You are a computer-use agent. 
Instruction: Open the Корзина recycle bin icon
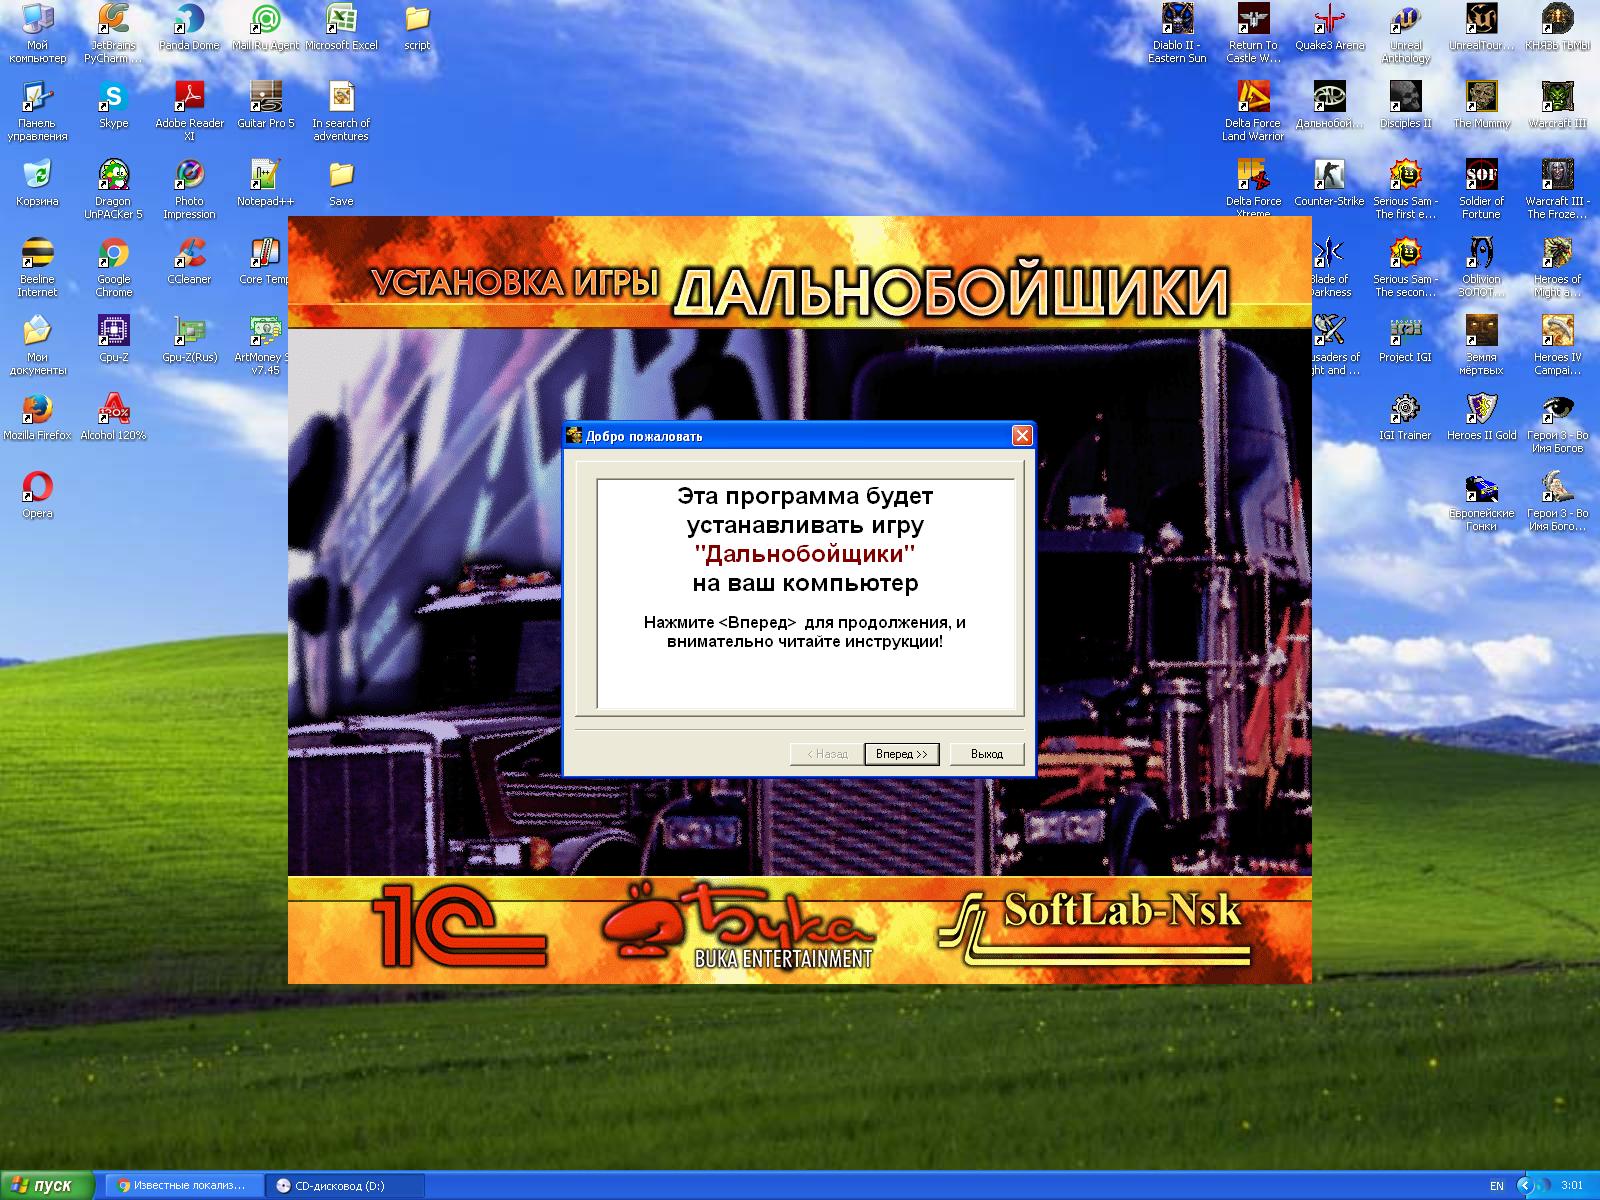pyautogui.click(x=37, y=183)
